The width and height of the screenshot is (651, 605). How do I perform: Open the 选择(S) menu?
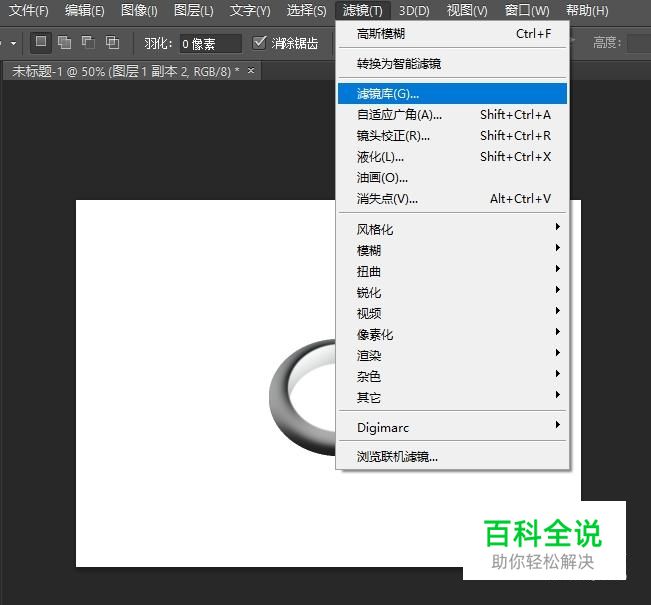(x=307, y=10)
